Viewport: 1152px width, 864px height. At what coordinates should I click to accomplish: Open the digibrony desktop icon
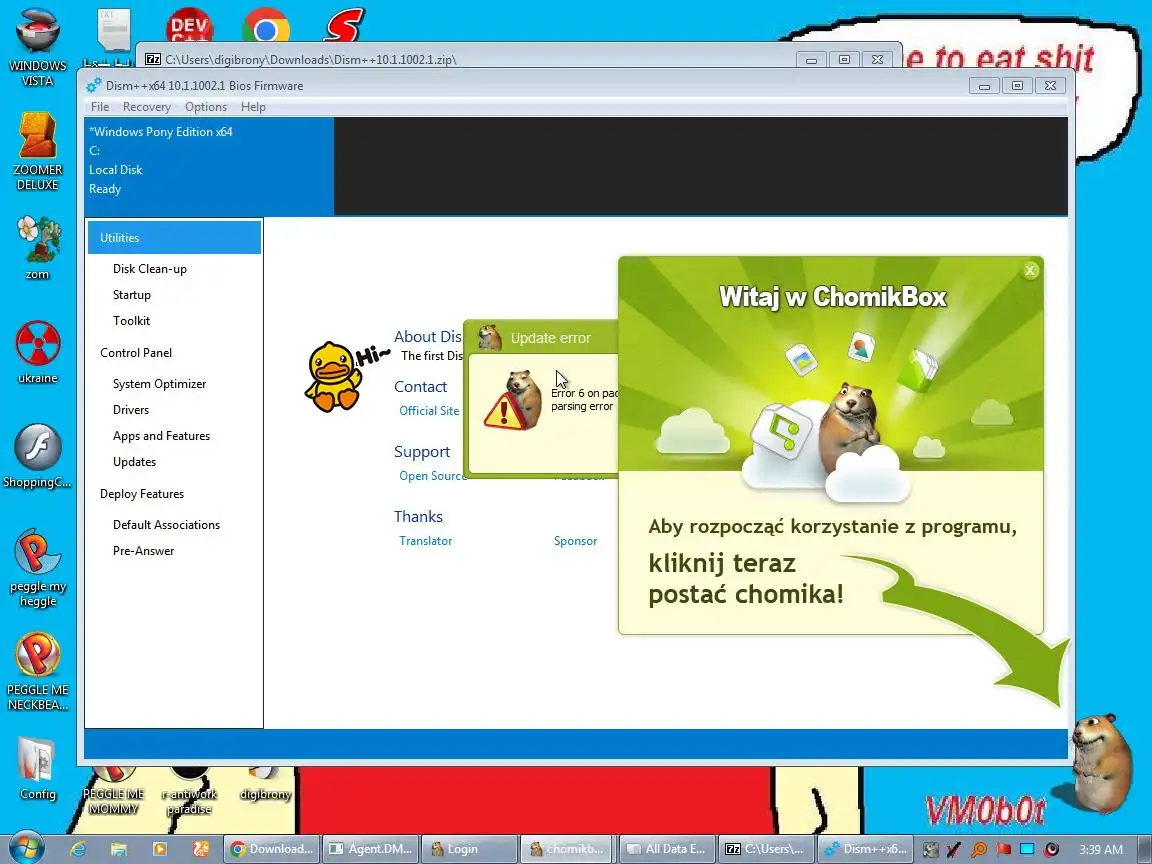pos(265,783)
